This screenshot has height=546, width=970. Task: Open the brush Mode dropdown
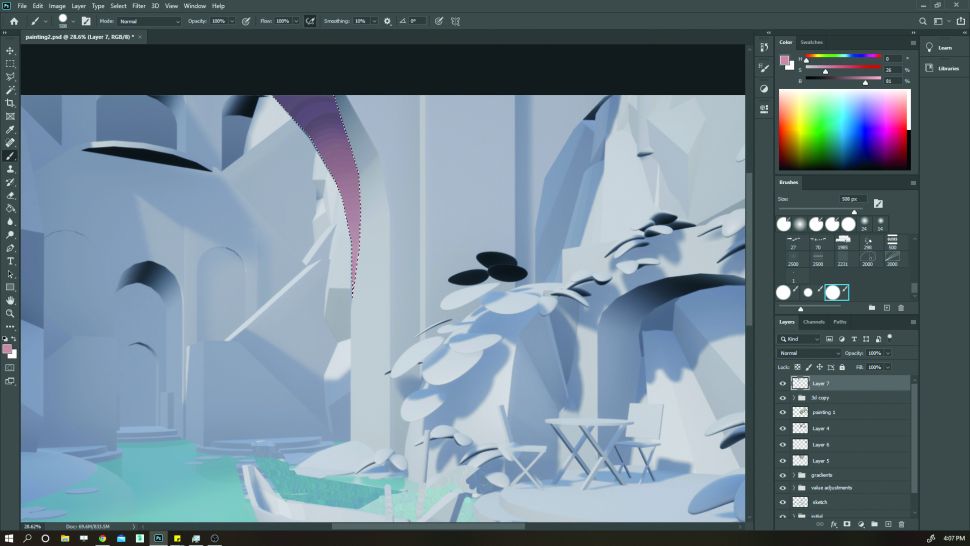148,21
